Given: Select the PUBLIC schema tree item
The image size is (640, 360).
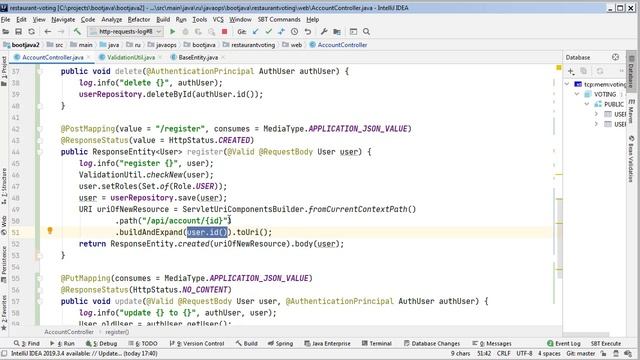Looking at the screenshot, I should pyautogui.click(x=613, y=104).
